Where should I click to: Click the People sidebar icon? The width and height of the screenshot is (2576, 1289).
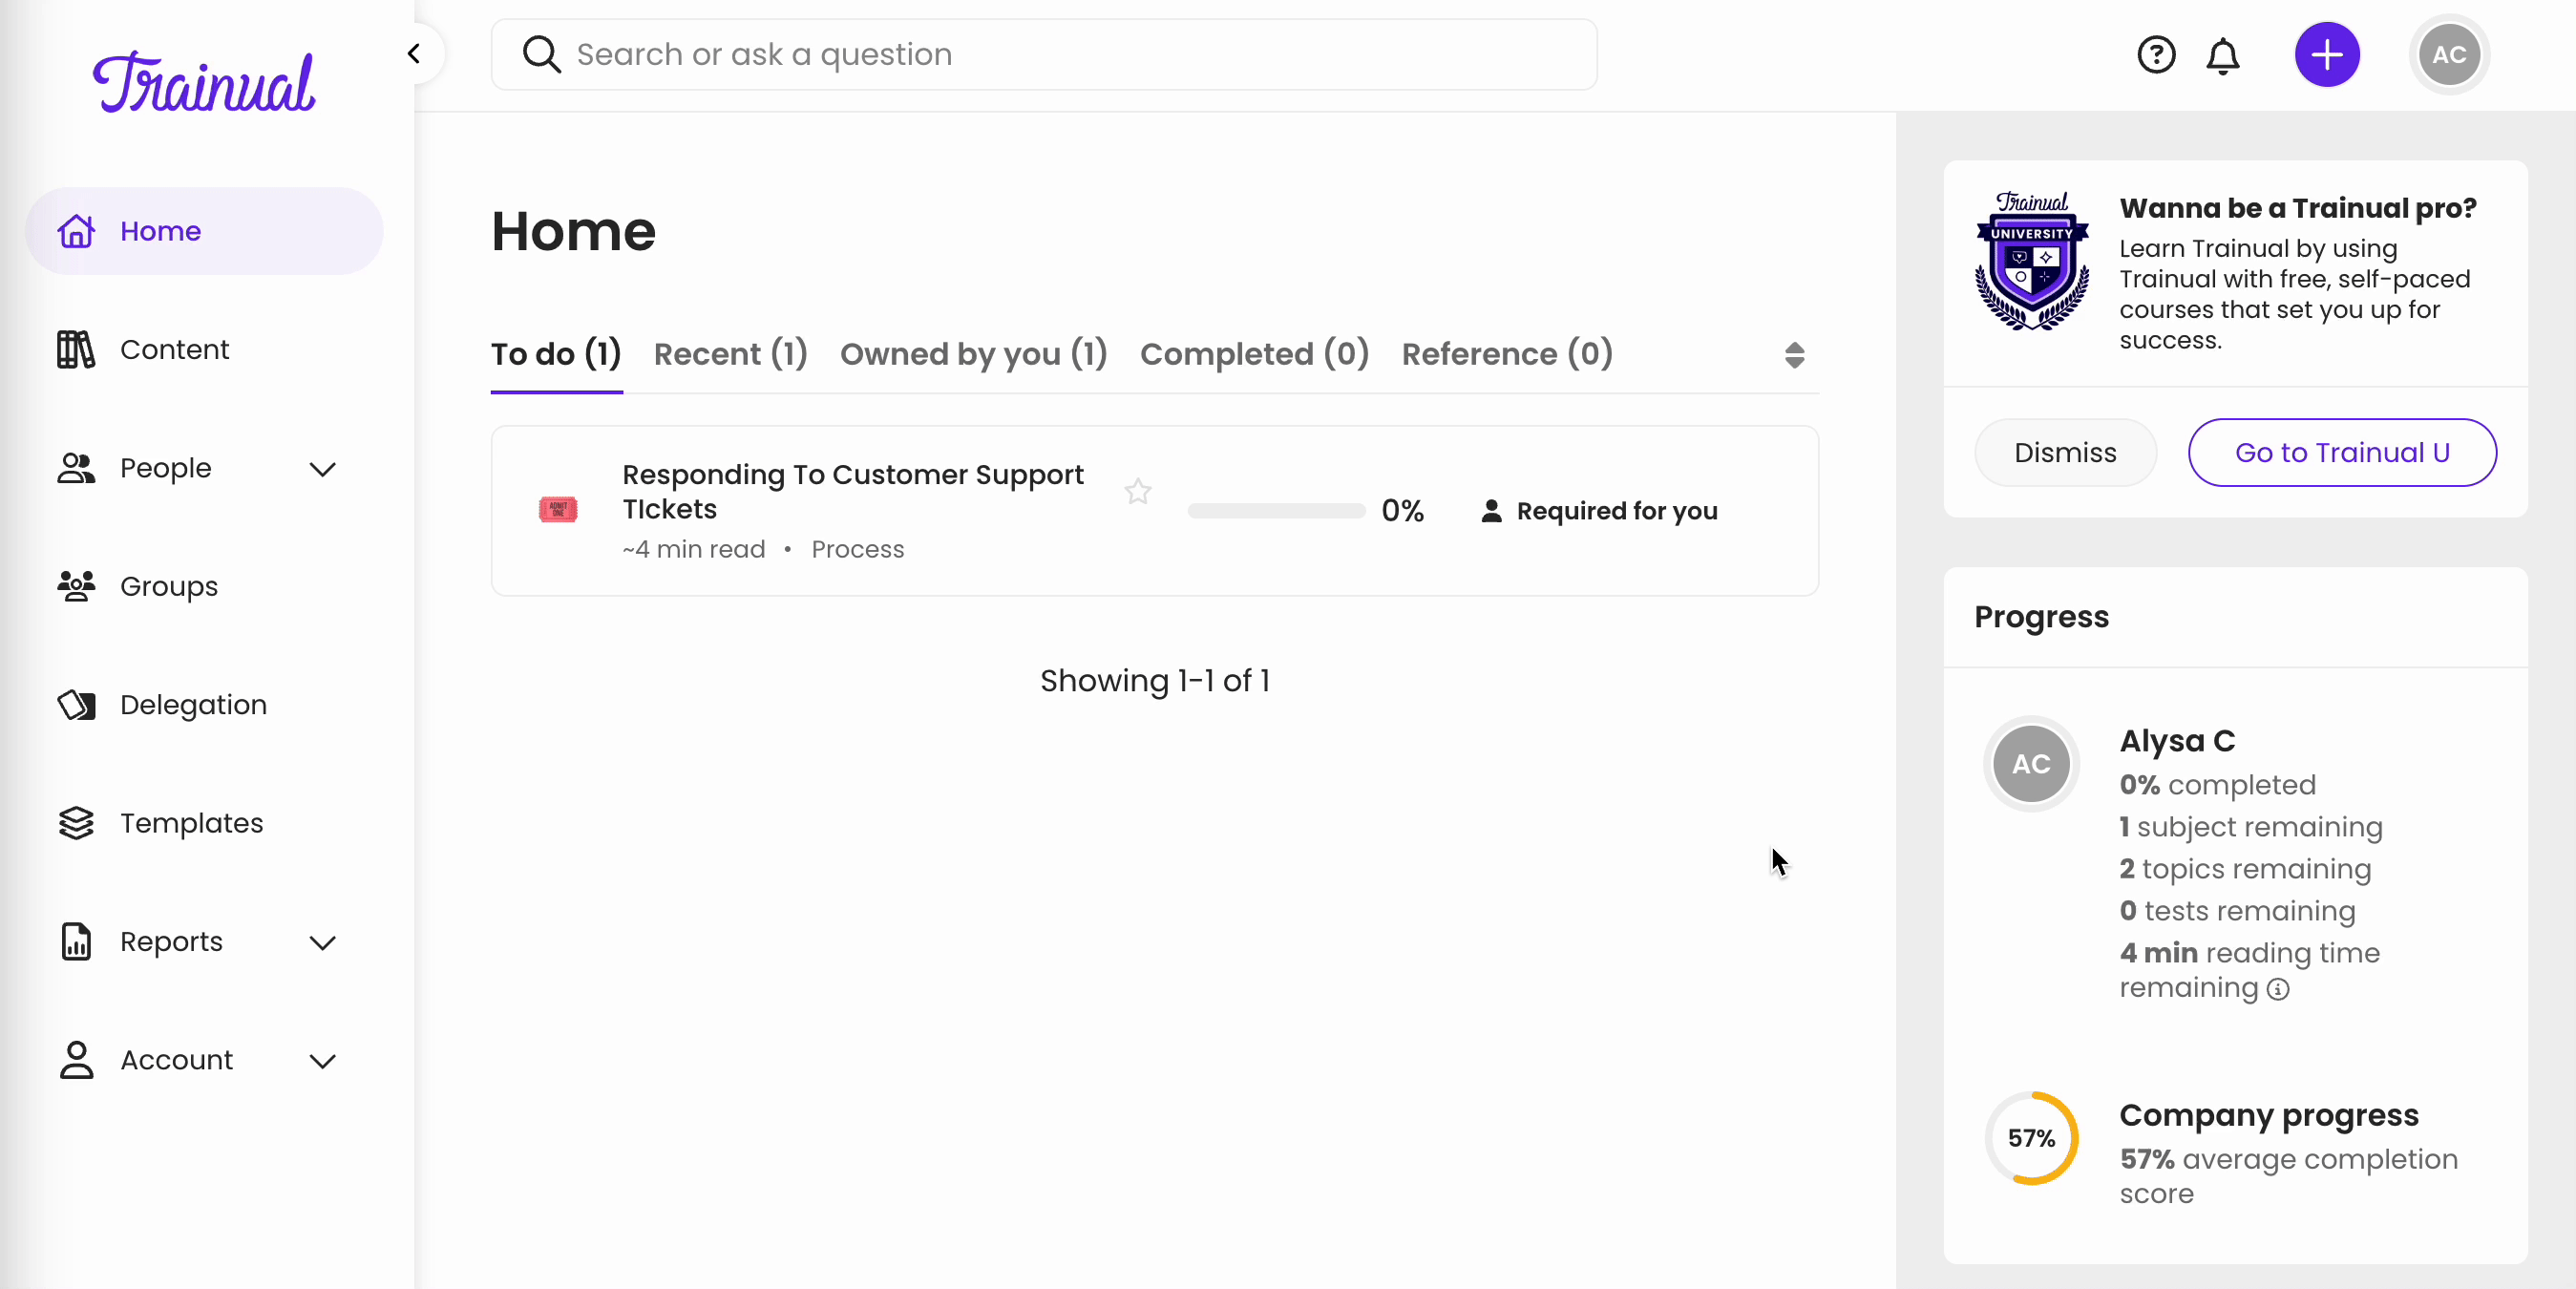[74, 465]
